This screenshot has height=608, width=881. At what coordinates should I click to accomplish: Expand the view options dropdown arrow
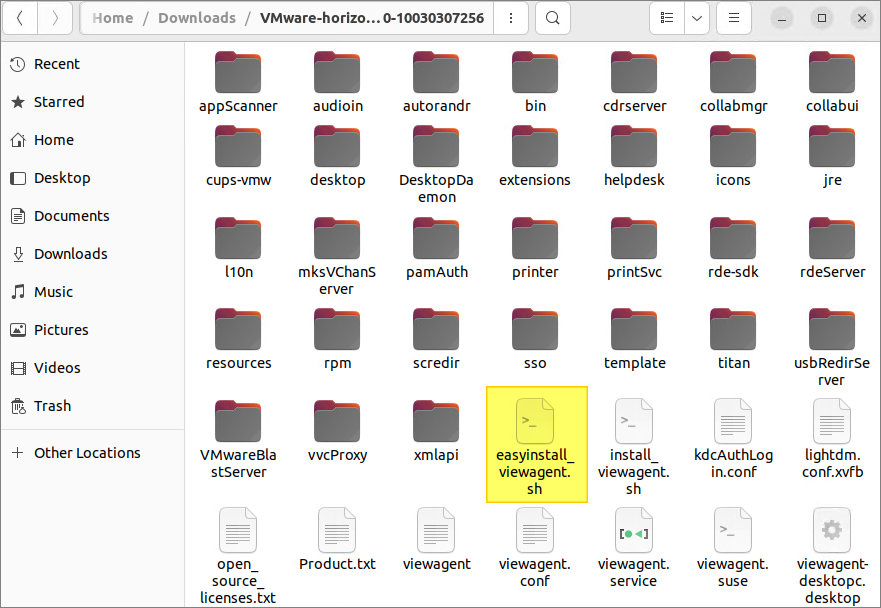[696, 18]
